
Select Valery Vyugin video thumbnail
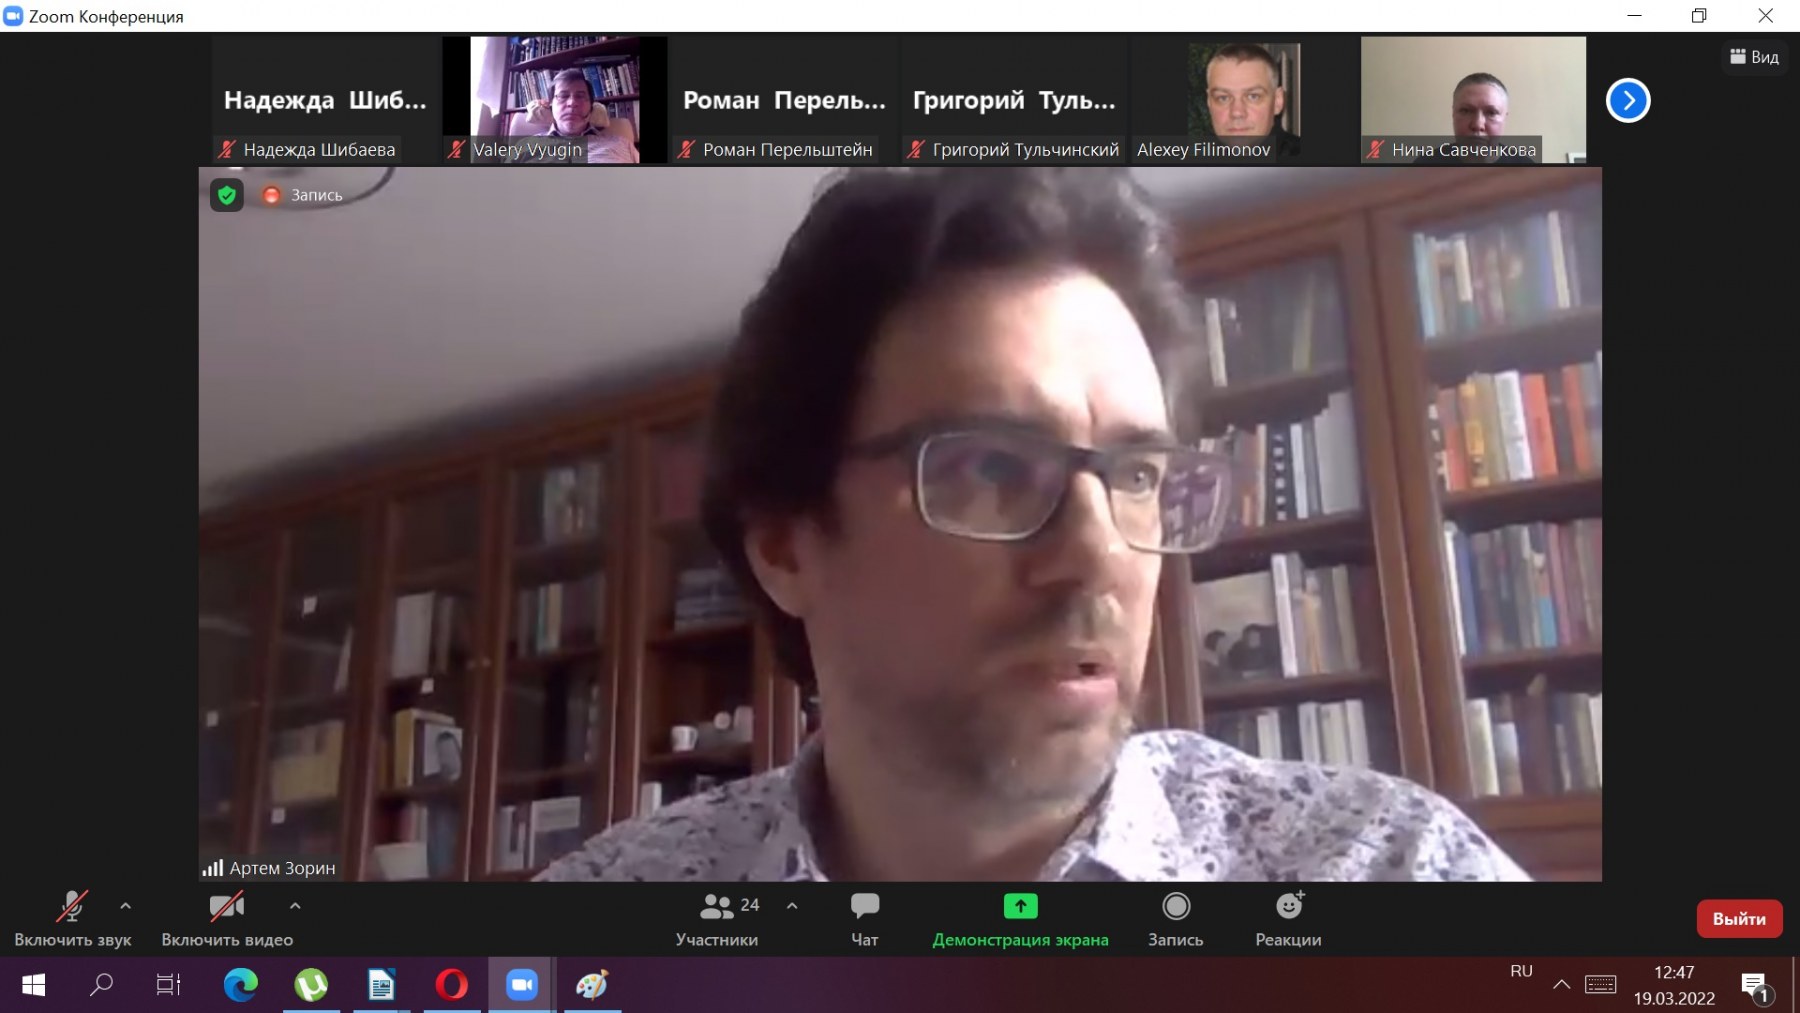click(x=555, y=100)
